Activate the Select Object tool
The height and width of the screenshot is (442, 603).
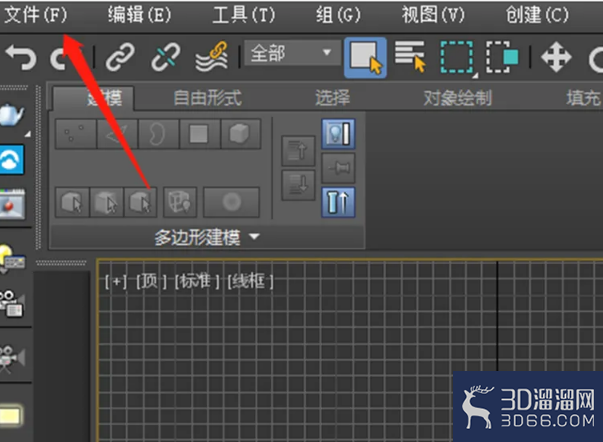(x=365, y=58)
